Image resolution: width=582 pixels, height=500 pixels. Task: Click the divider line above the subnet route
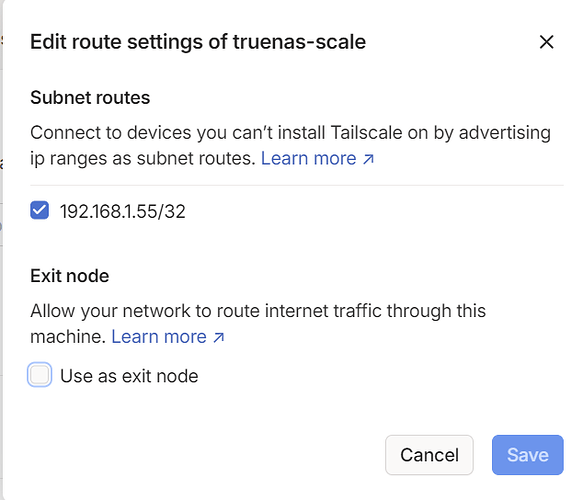point(297,185)
